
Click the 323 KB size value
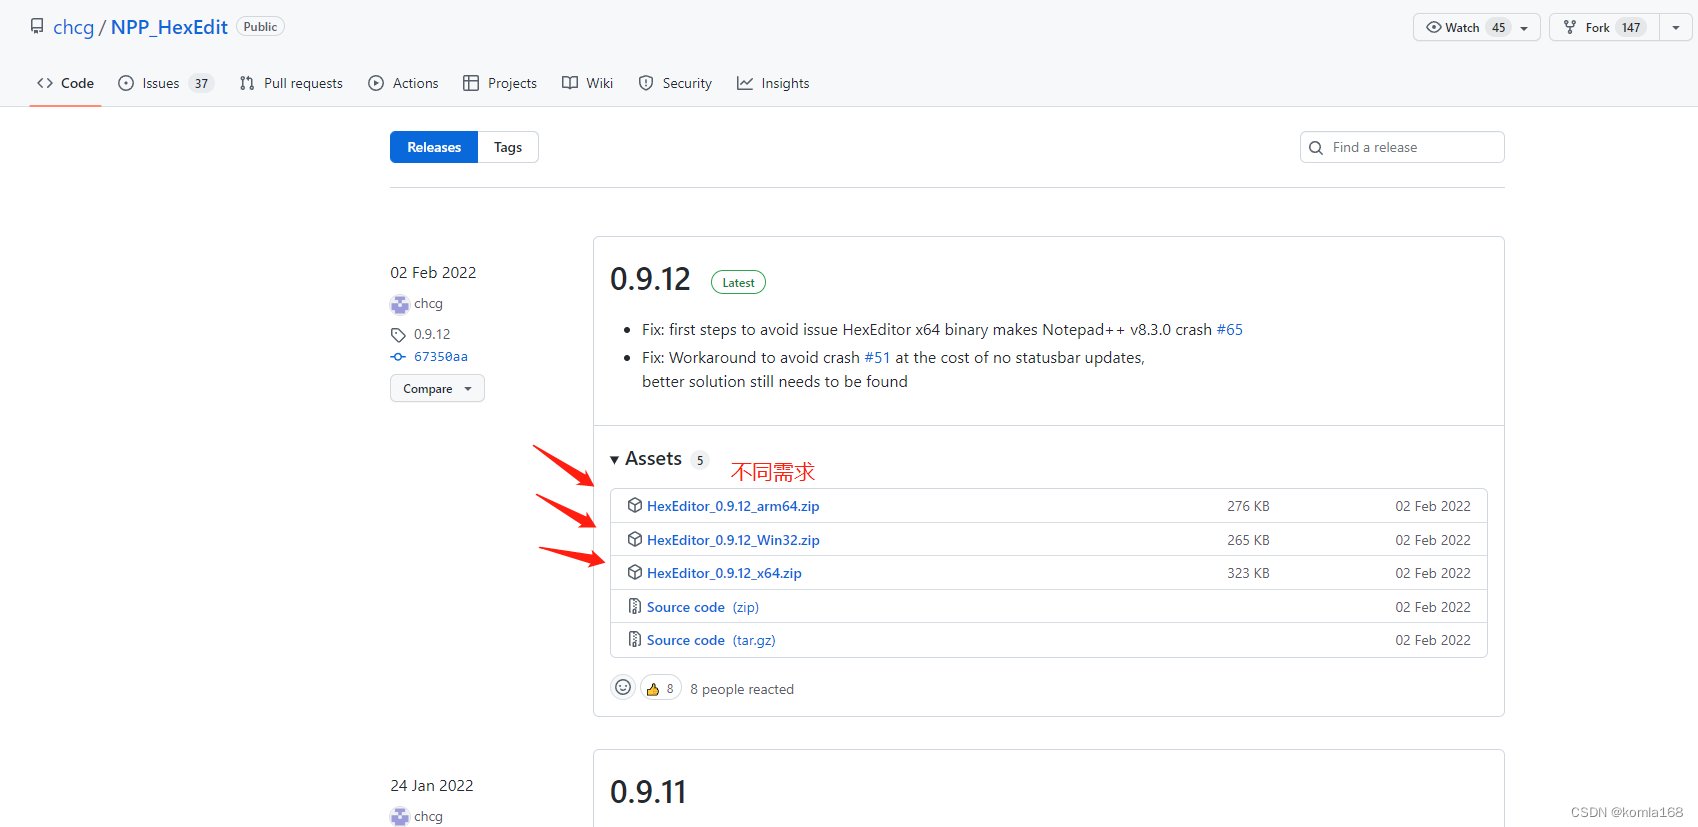click(1248, 573)
